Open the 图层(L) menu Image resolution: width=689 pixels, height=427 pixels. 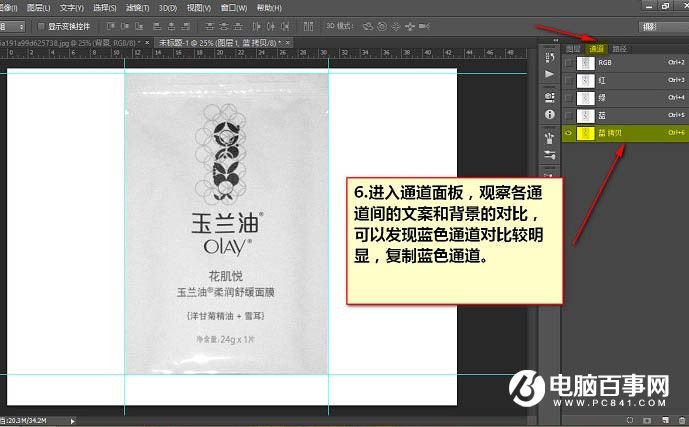(39, 8)
